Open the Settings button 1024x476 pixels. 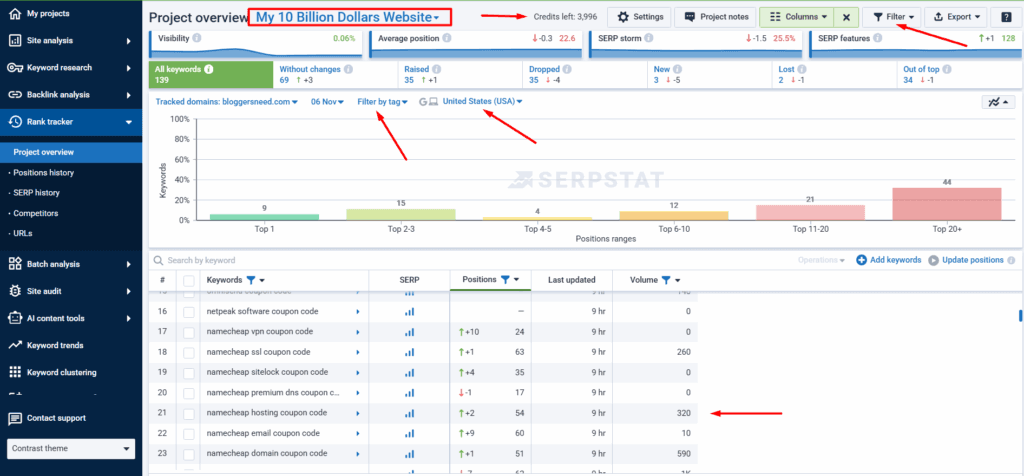(x=639, y=17)
